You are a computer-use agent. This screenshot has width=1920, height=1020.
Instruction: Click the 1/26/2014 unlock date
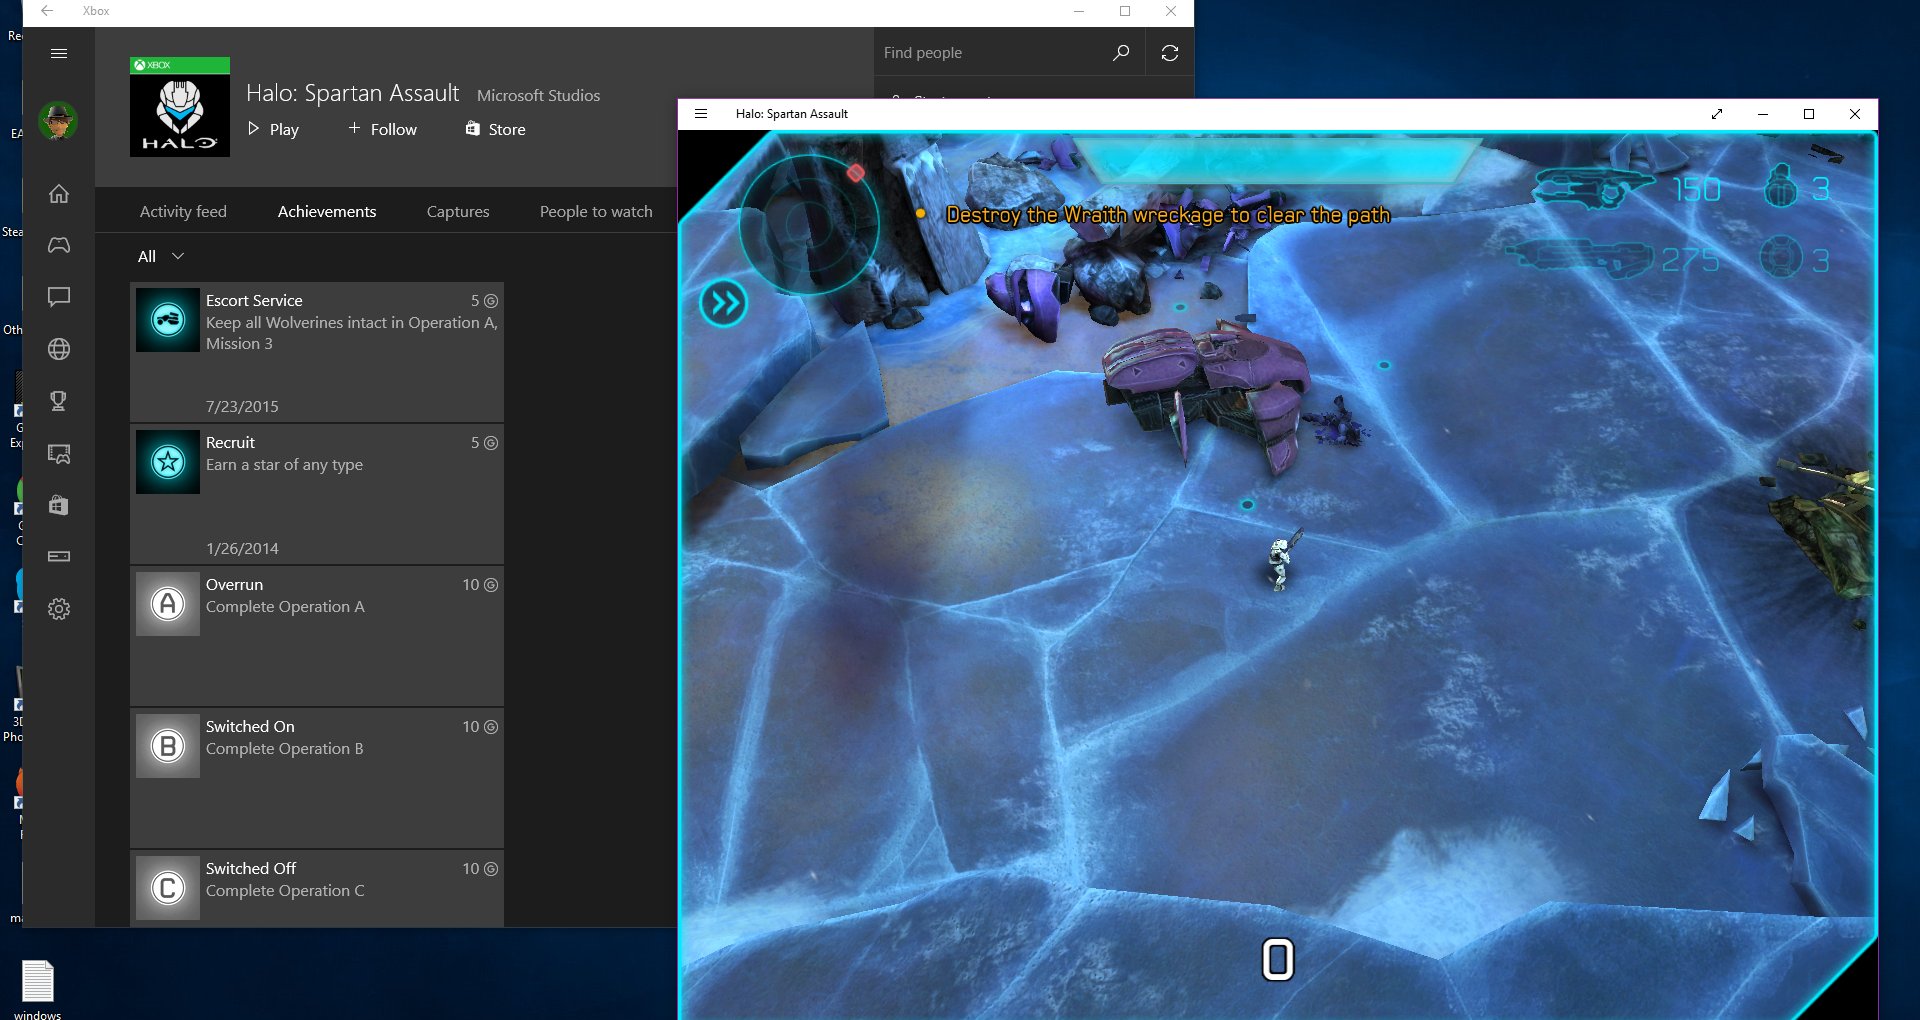[x=242, y=549]
